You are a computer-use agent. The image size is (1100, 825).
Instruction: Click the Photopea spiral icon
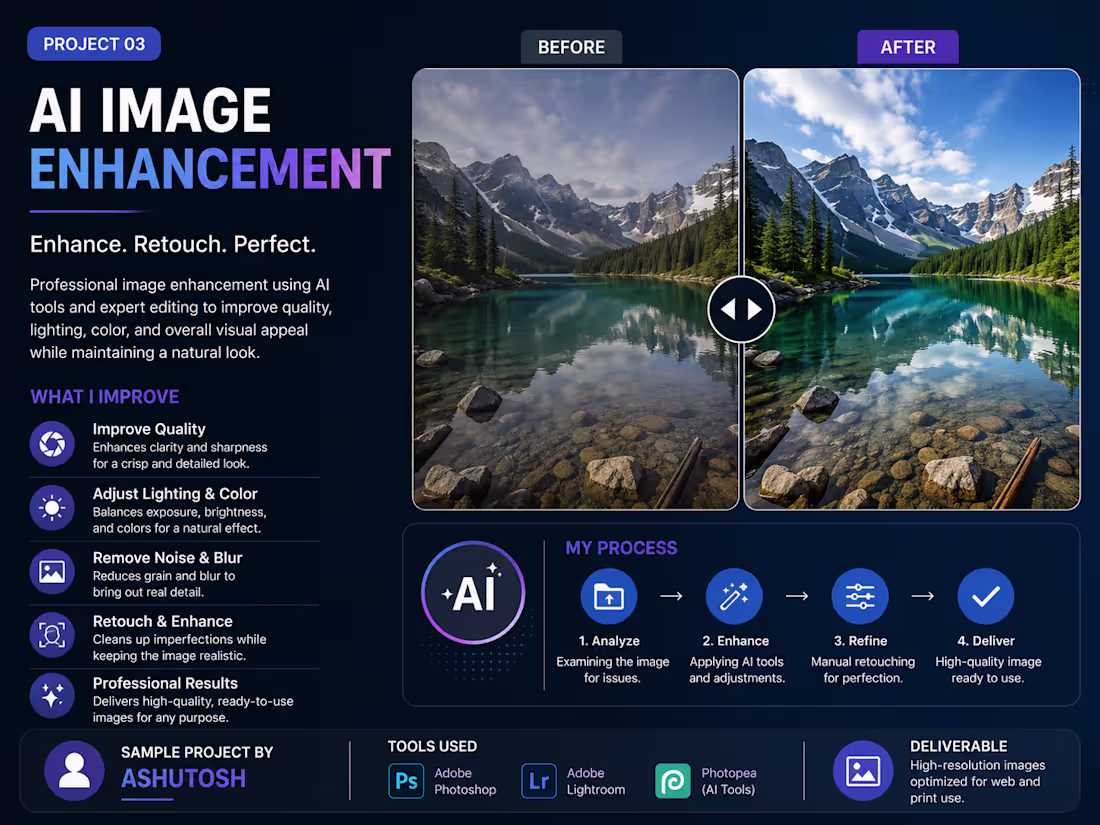pyautogui.click(x=673, y=781)
